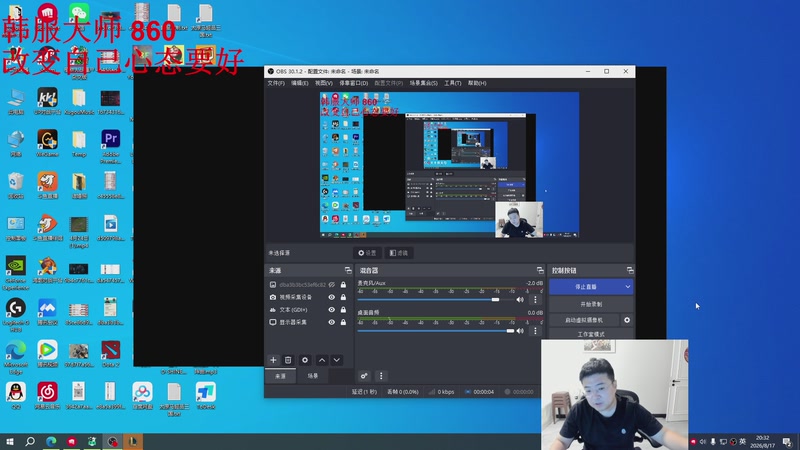The width and height of the screenshot is (800, 450).
Task: Click 开始录制 to start recording
Action: [591, 304]
